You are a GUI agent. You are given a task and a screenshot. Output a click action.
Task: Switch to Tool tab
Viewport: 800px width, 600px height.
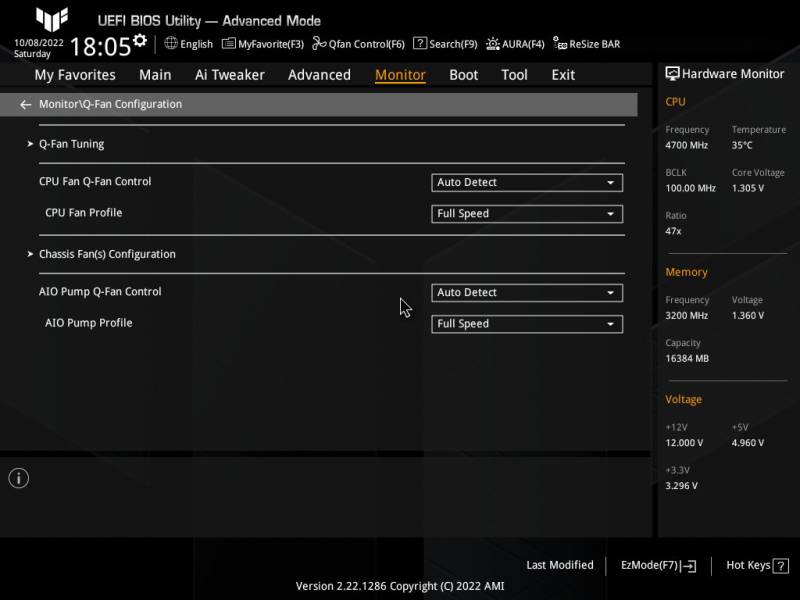tap(514, 75)
